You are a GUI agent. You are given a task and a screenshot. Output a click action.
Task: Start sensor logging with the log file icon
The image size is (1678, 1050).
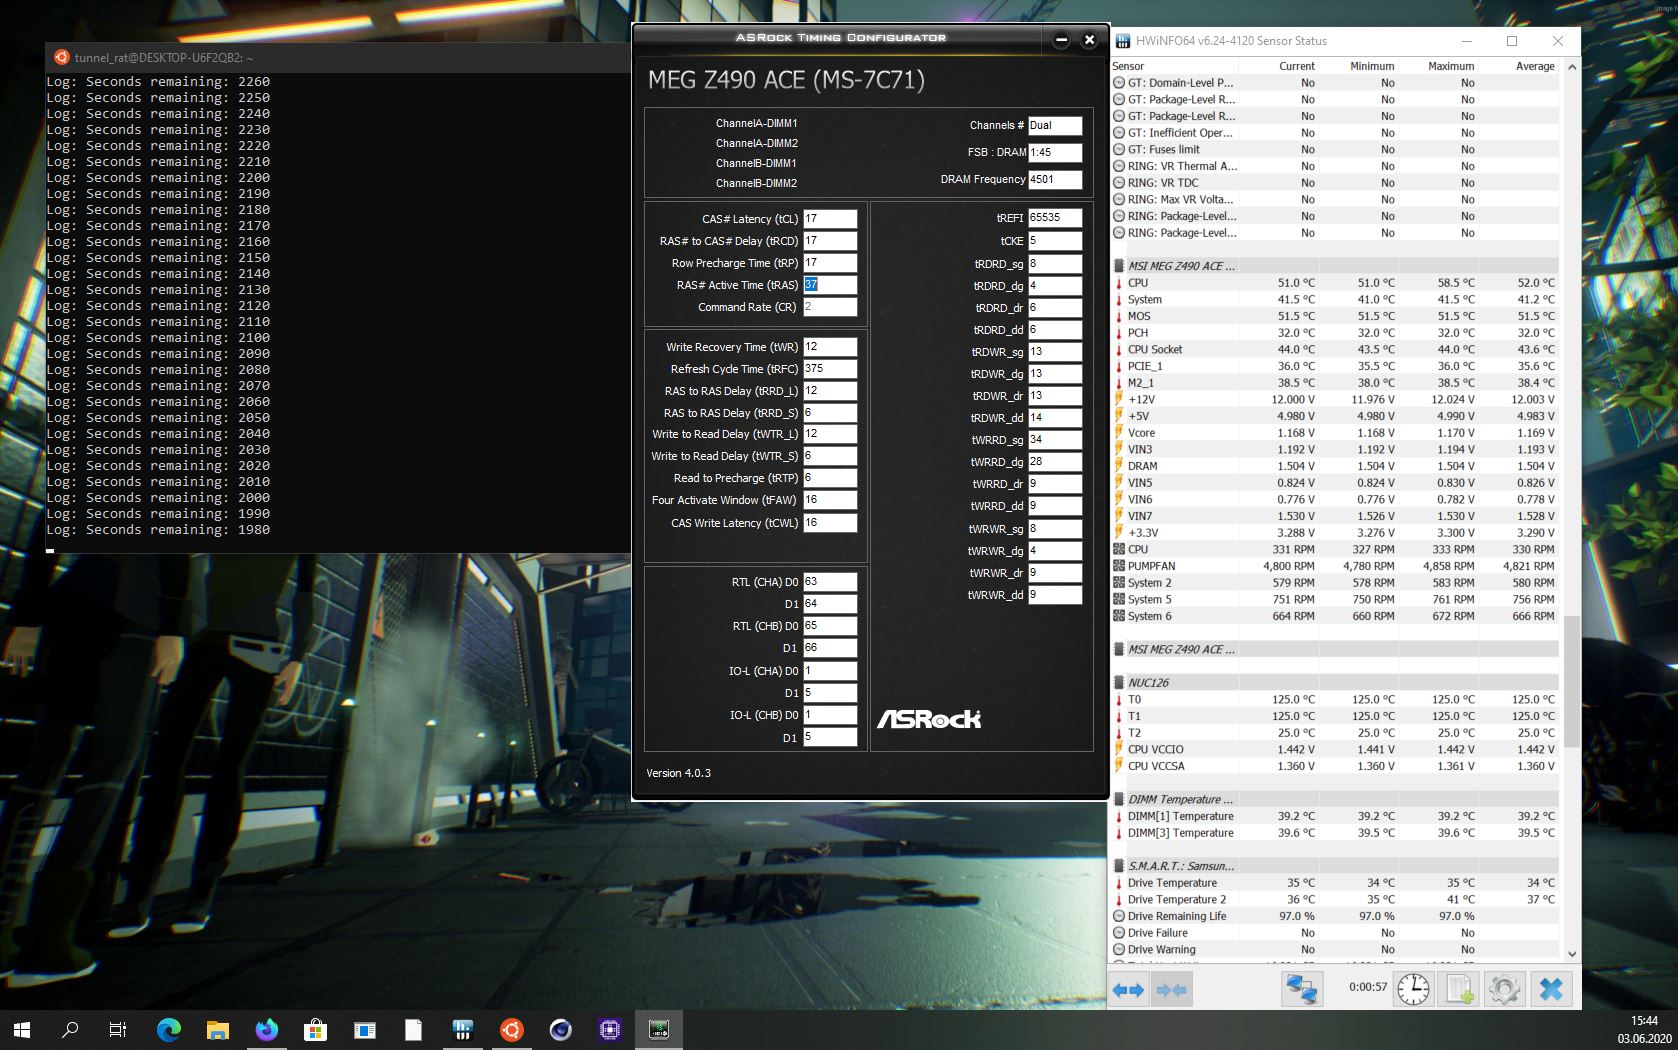[1460, 989]
